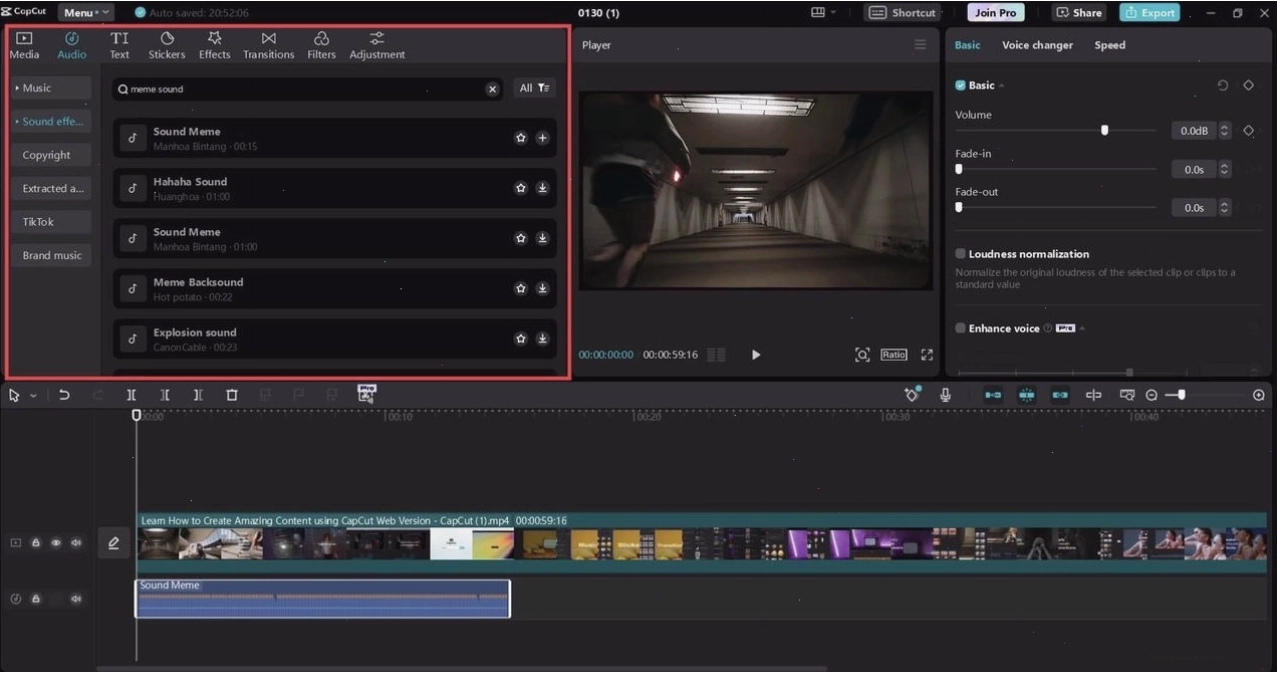Undo the last timeline action
The image size is (1277, 674).
(65, 395)
